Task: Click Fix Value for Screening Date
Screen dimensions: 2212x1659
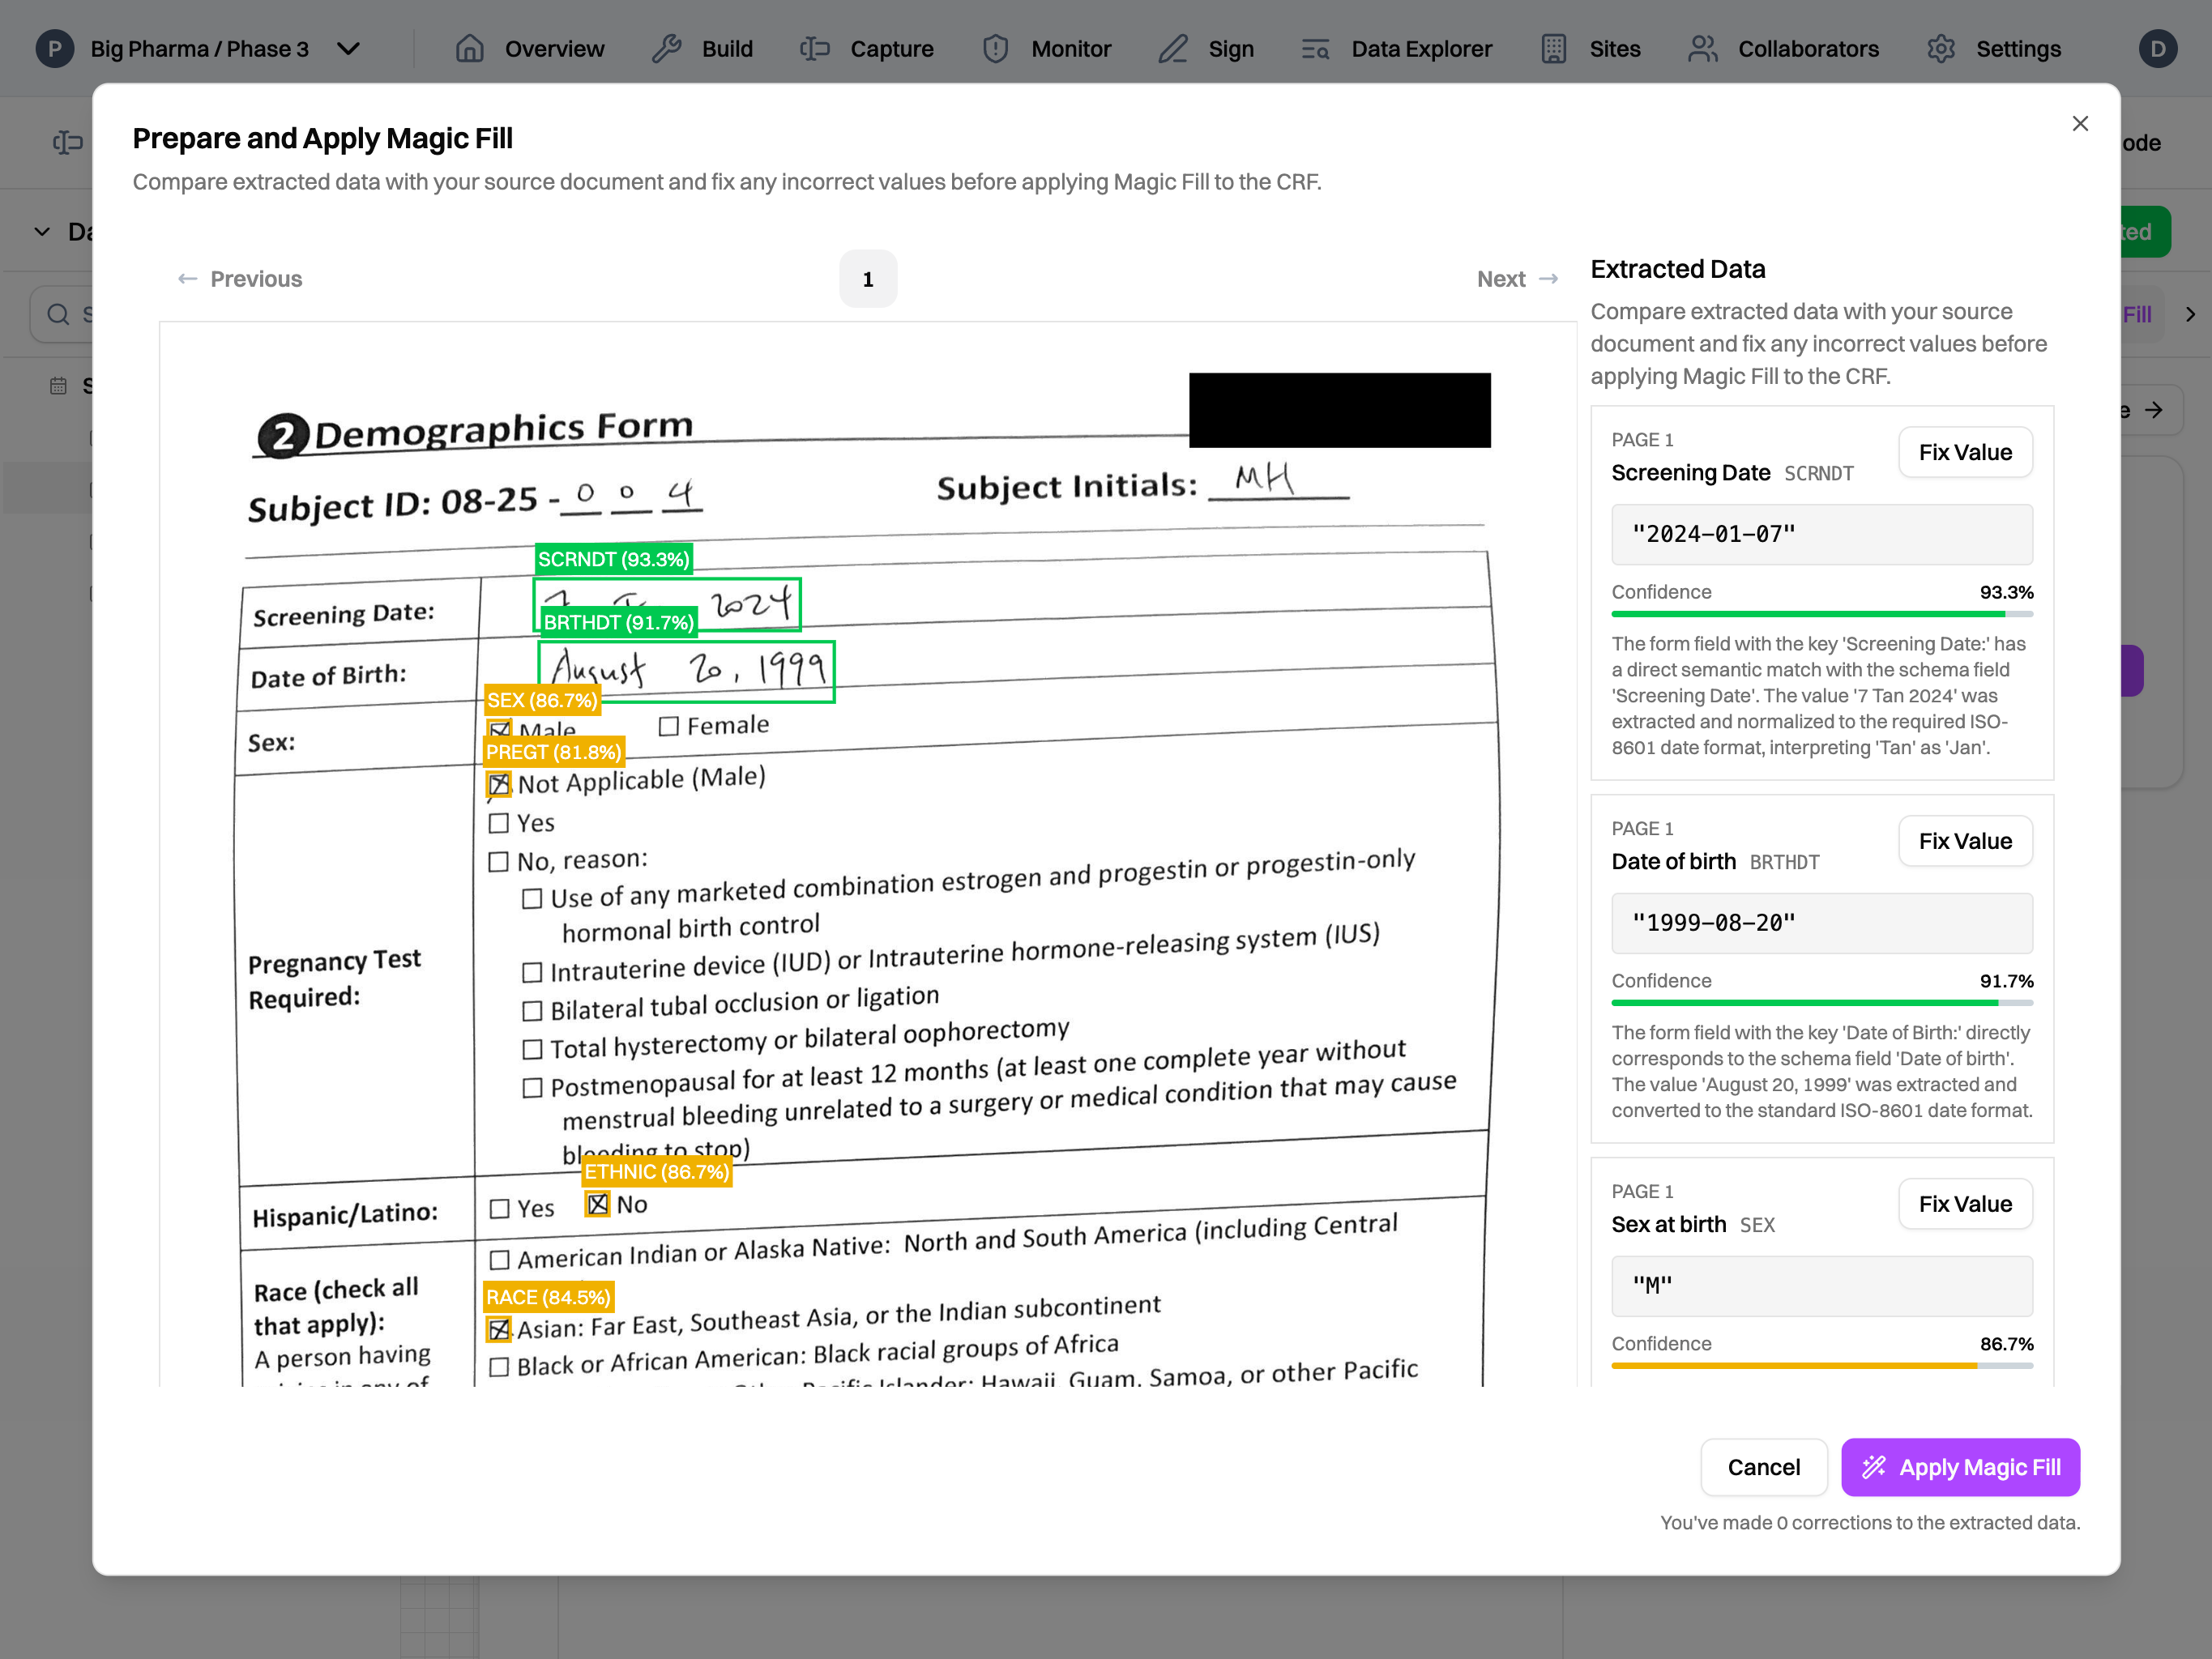Action: point(1964,452)
